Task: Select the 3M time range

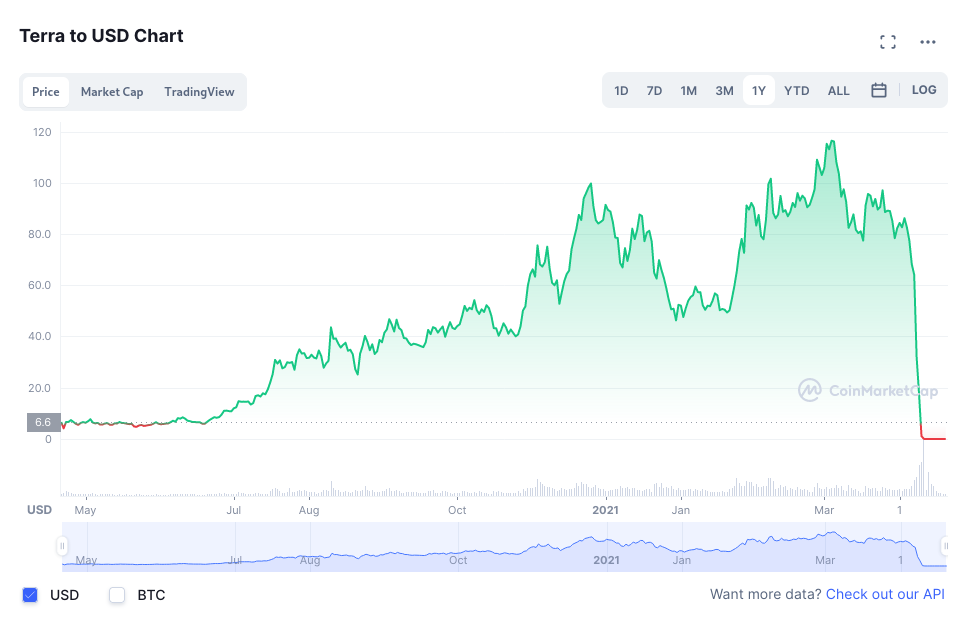Action: click(724, 91)
